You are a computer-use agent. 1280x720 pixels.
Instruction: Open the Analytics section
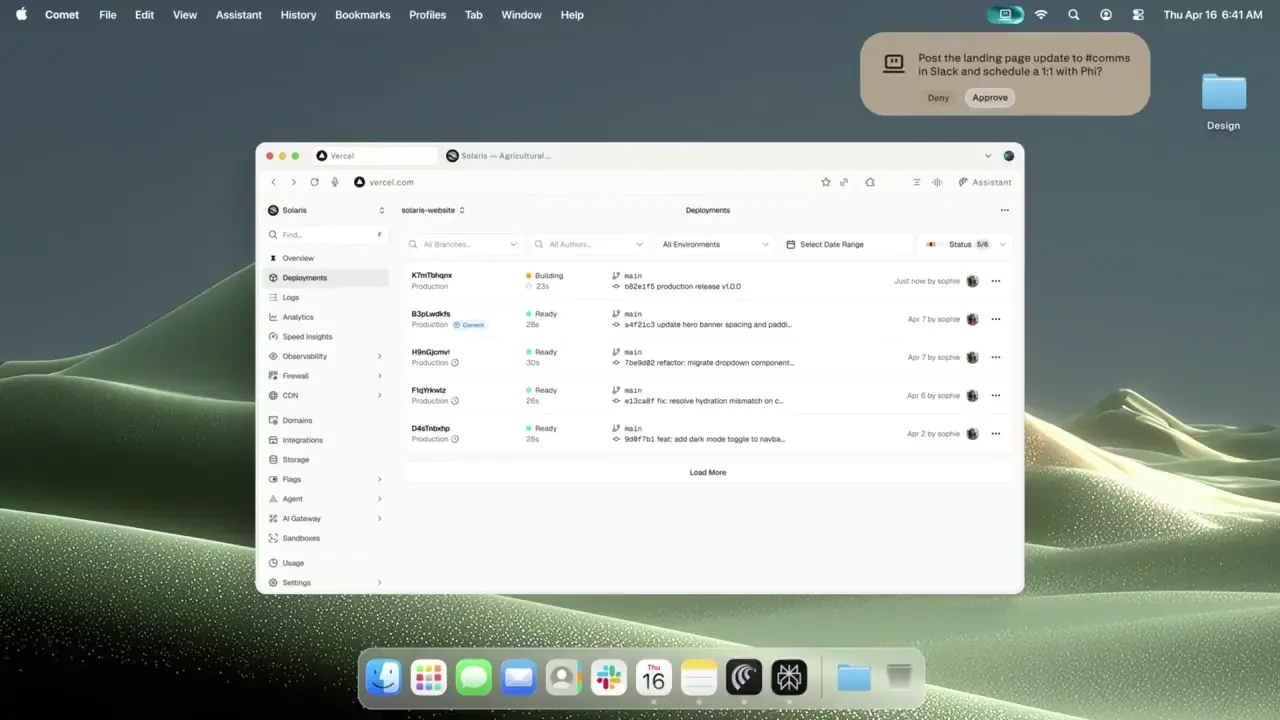click(x=326, y=317)
